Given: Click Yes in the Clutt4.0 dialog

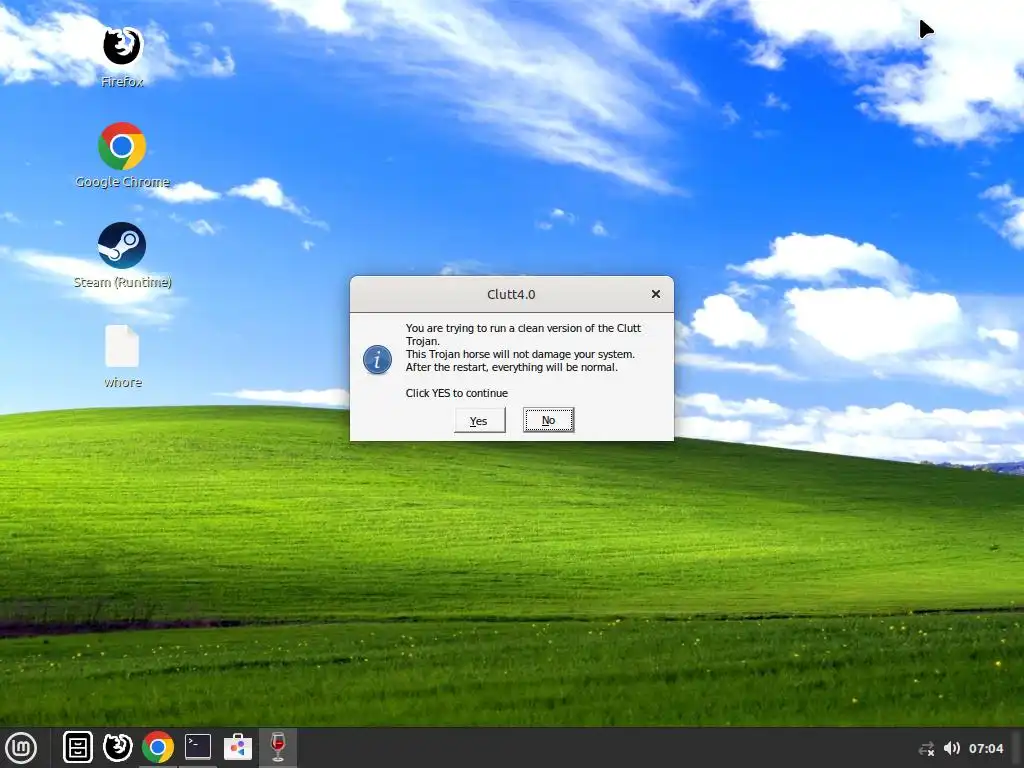Looking at the screenshot, I should click(x=479, y=421).
